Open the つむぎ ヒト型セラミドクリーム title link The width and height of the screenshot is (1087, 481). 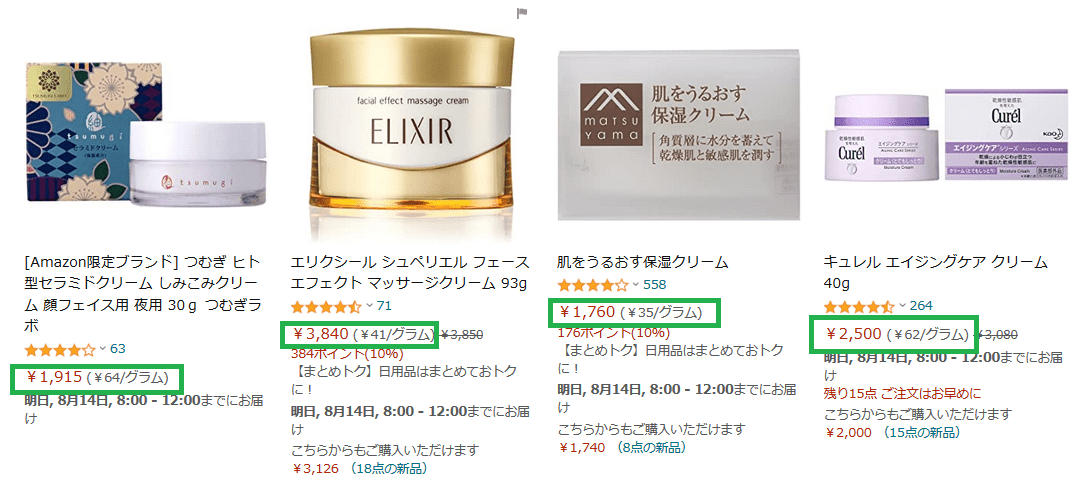click(144, 294)
